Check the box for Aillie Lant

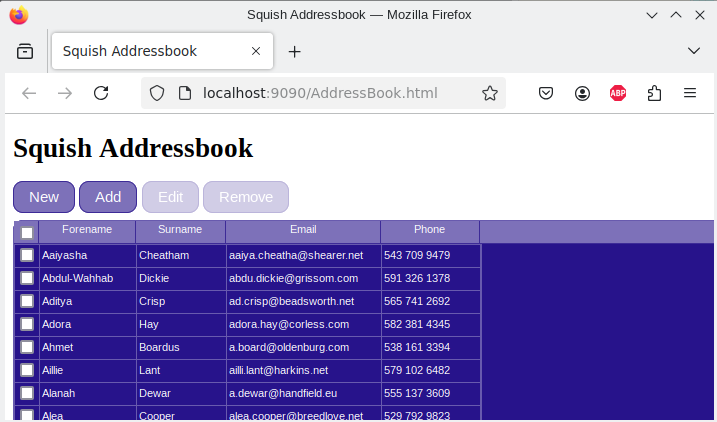point(27,370)
